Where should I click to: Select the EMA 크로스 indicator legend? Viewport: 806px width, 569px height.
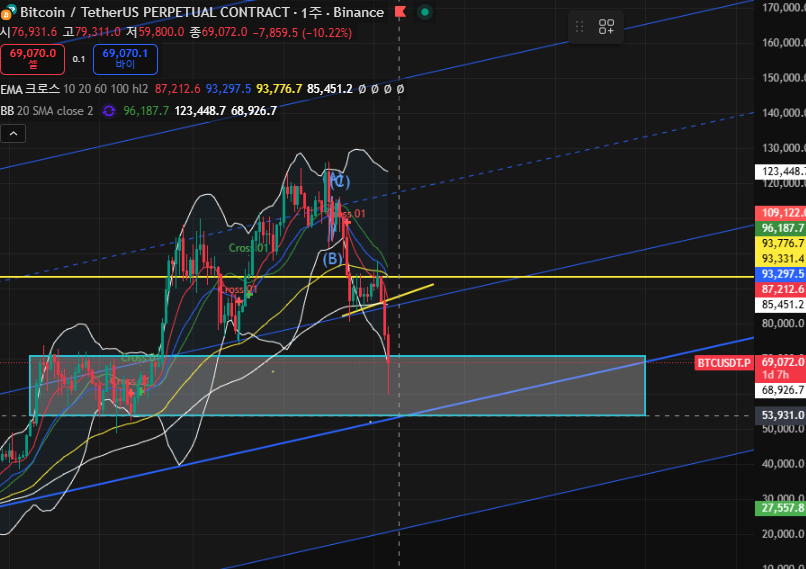[x=75, y=89]
